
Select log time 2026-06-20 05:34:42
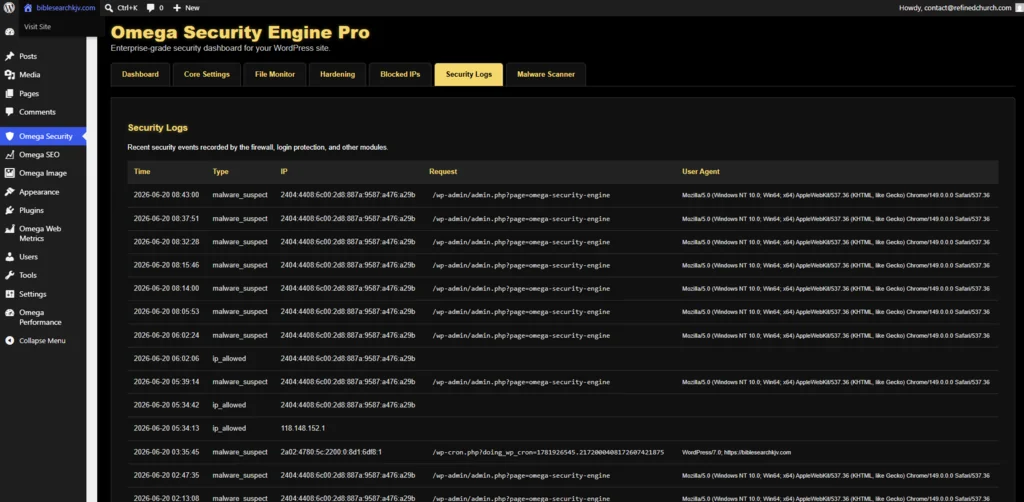tap(167, 405)
